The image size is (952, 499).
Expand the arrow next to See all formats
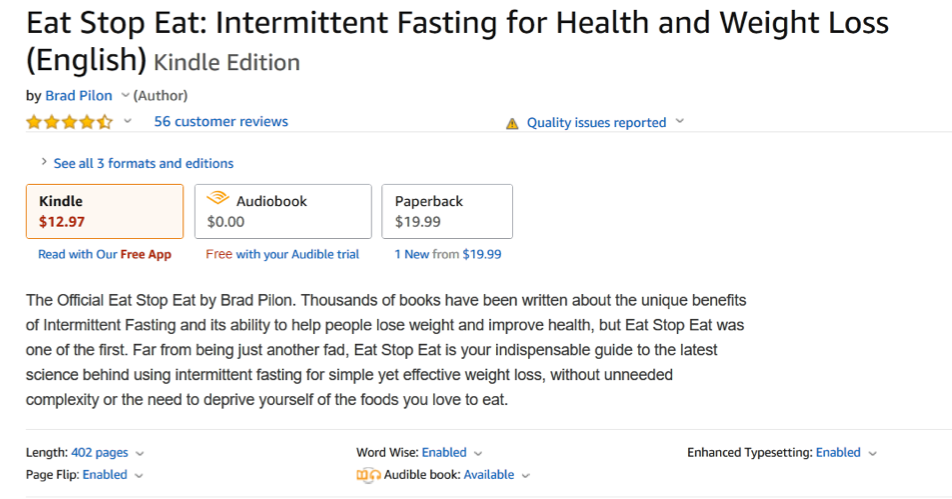click(44, 162)
